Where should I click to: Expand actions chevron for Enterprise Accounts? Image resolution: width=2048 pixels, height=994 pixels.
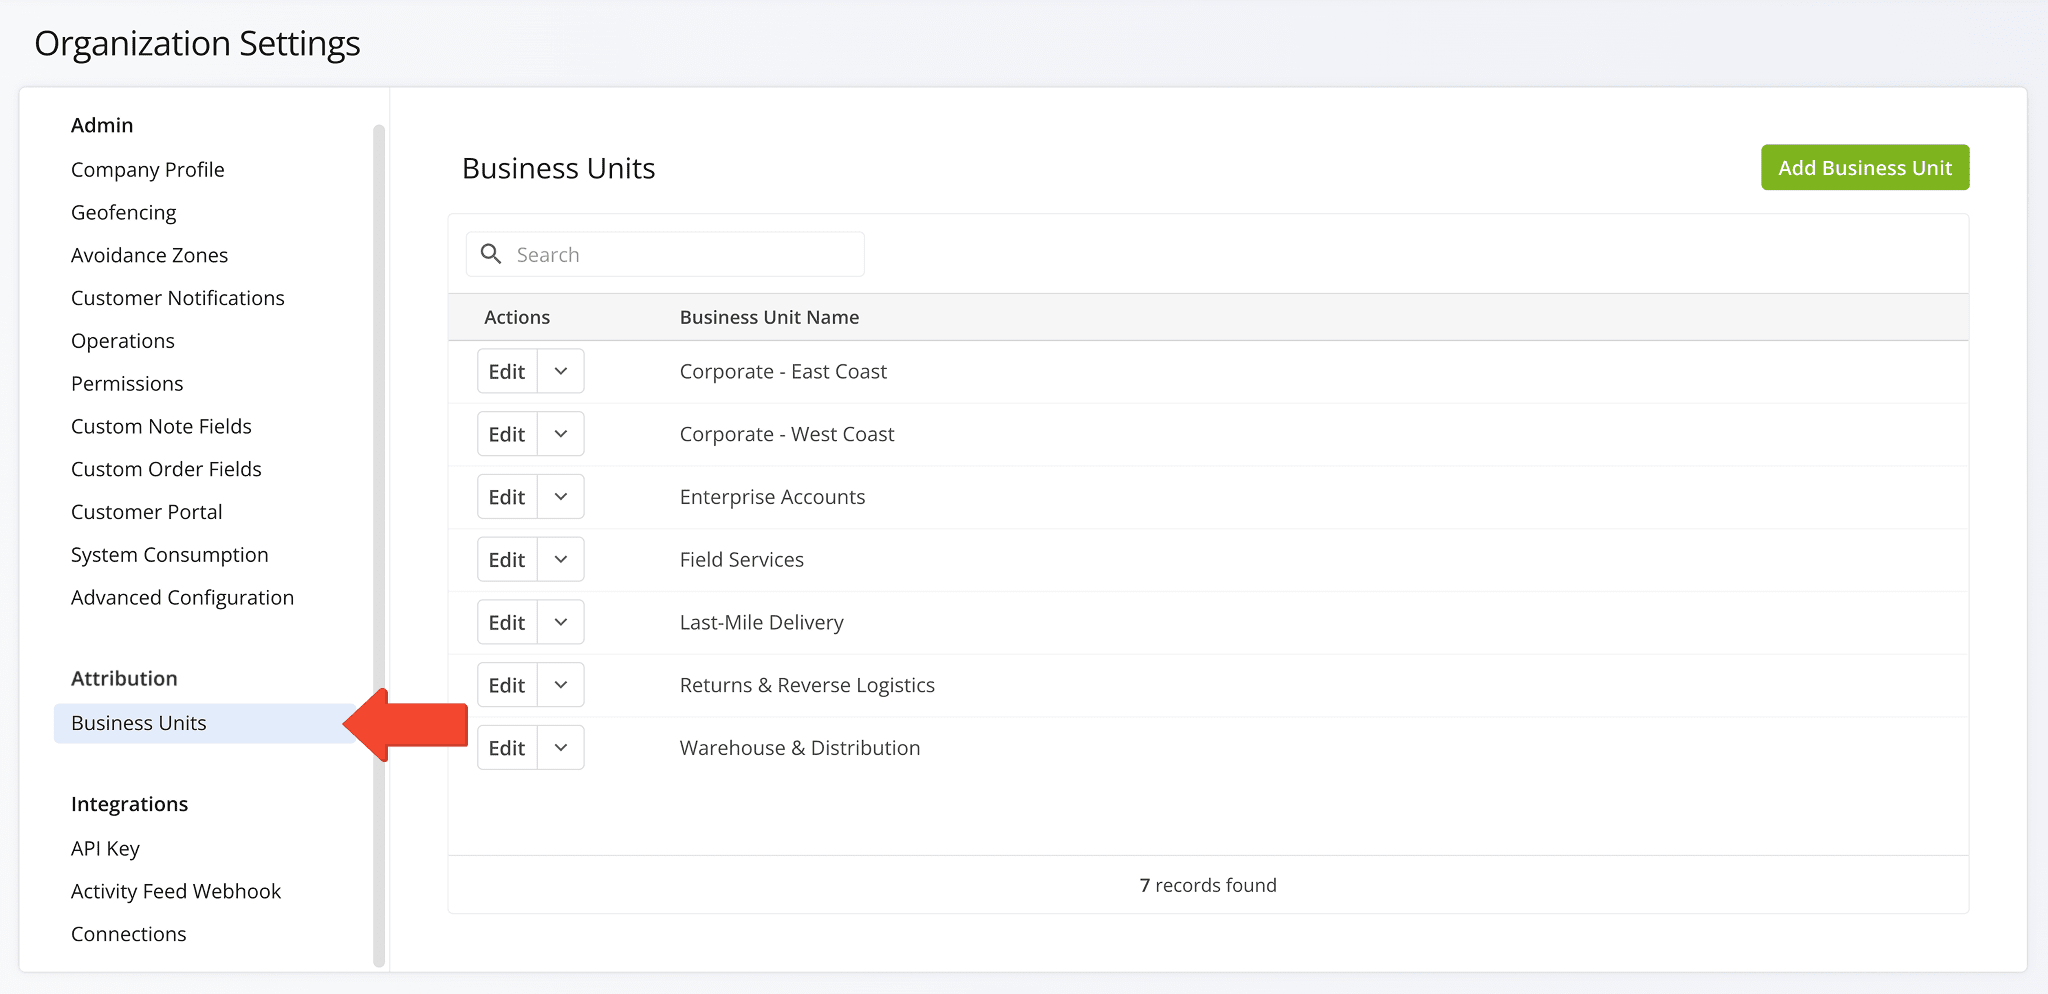(561, 497)
